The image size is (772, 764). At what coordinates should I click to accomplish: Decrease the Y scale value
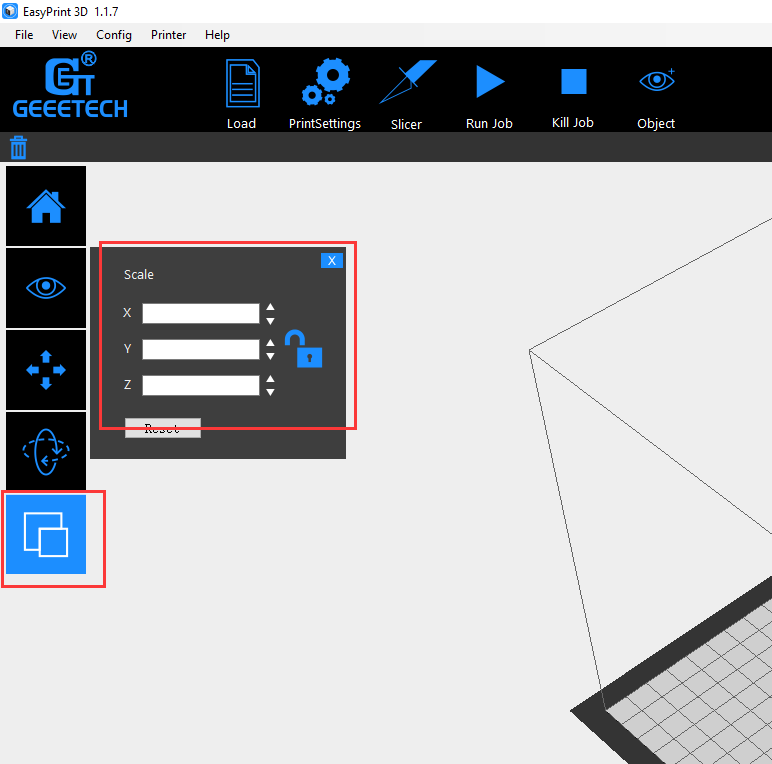pyautogui.click(x=270, y=356)
